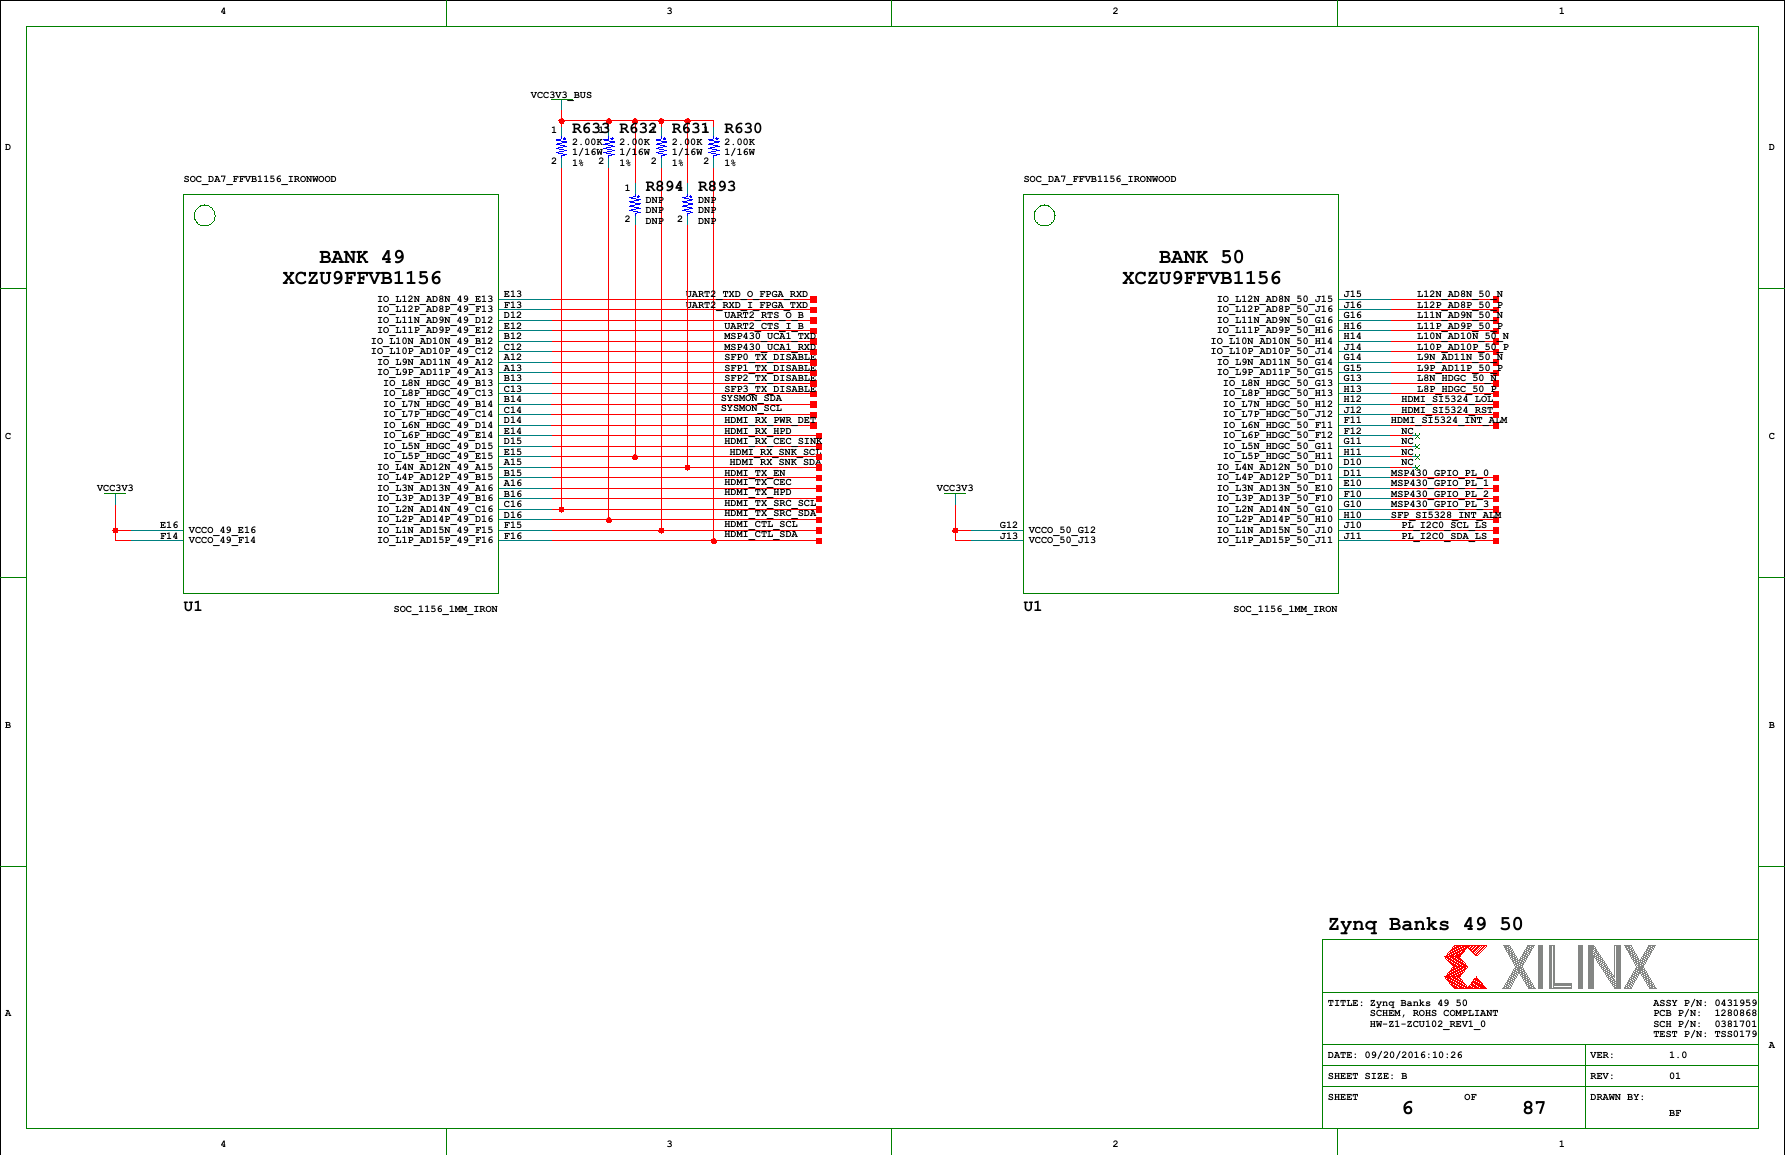Click the MSP430_GPIO_PL_0 net label

pyautogui.click(x=1439, y=473)
